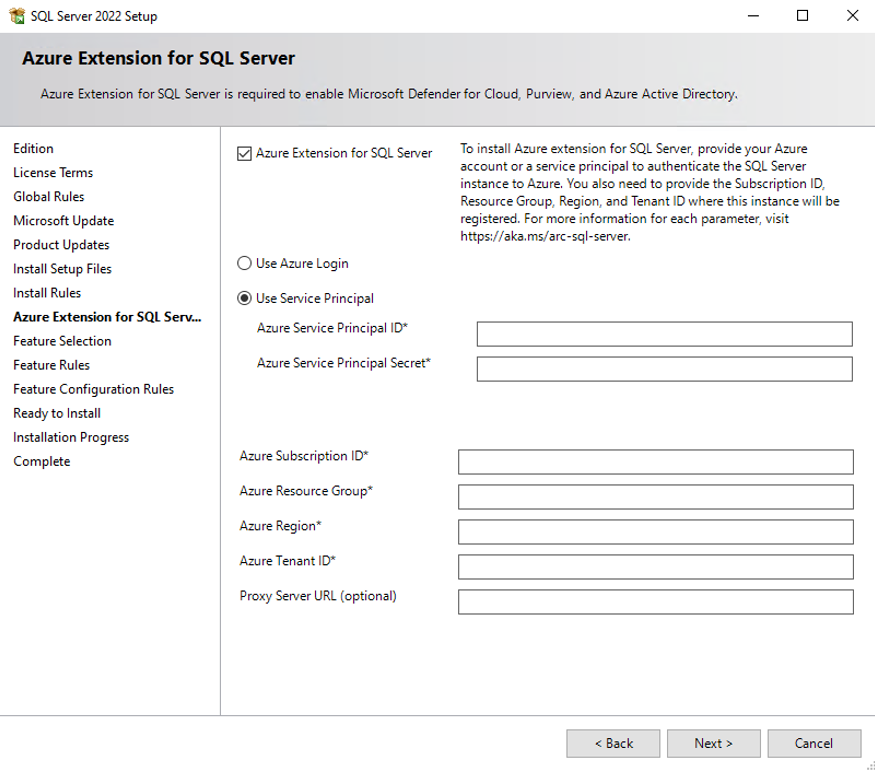Click the Azure Service Principal ID field
The height and width of the screenshot is (771, 875).
click(664, 334)
